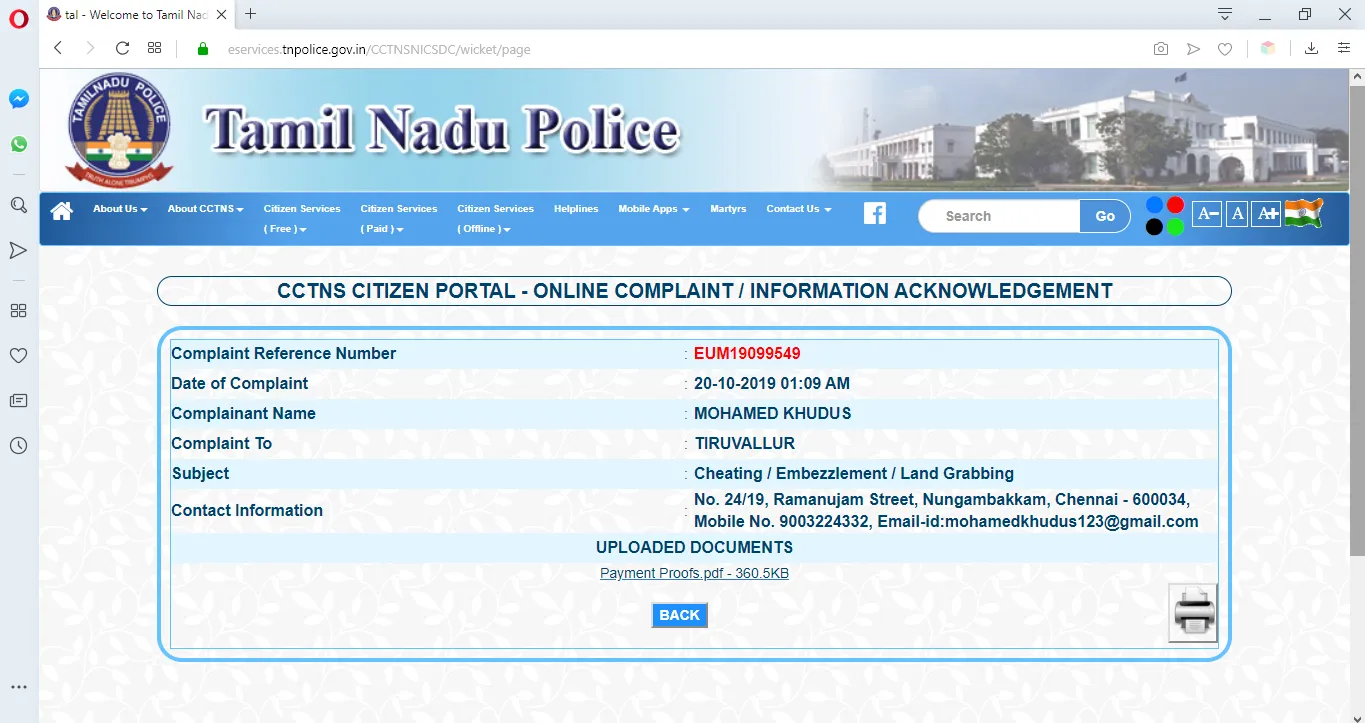Expand Citizen Services (Offline) menu
This screenshot has height=723, width=1365.
click(495, 218)
